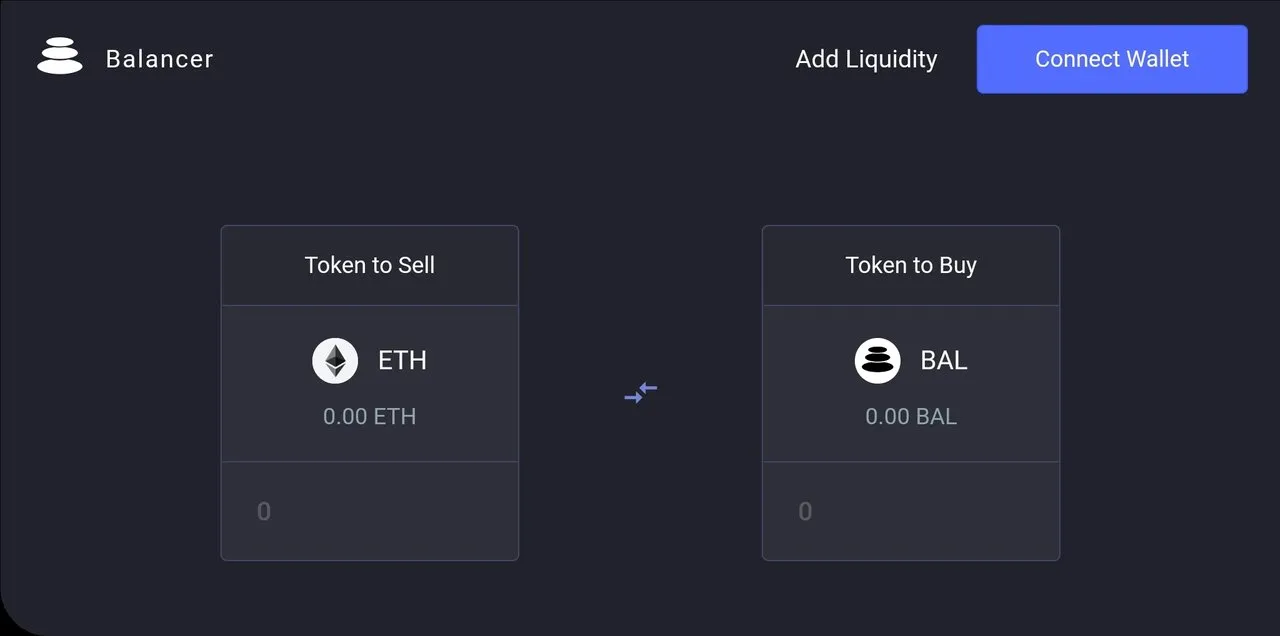Click the 0.00 ETH balance text
Screen dimensions: 1280x636
pyautogui.click(x=370, y=416)
